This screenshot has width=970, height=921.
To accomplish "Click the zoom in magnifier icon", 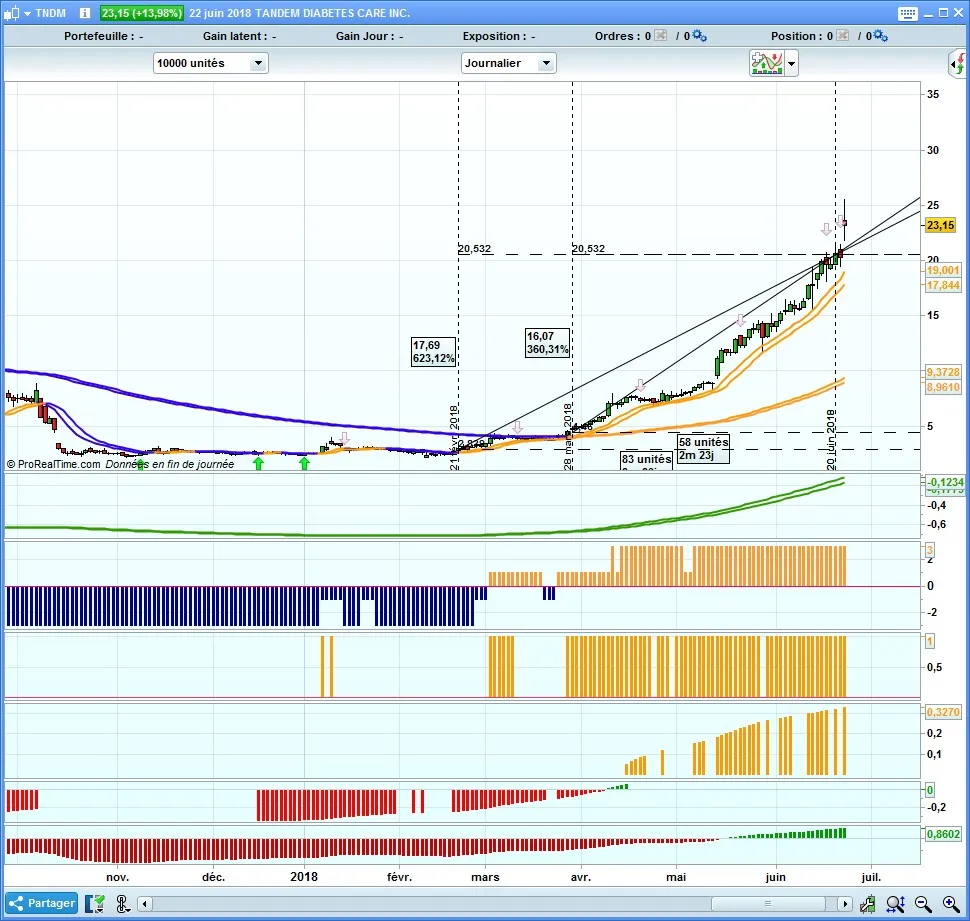I will [949, 904].
